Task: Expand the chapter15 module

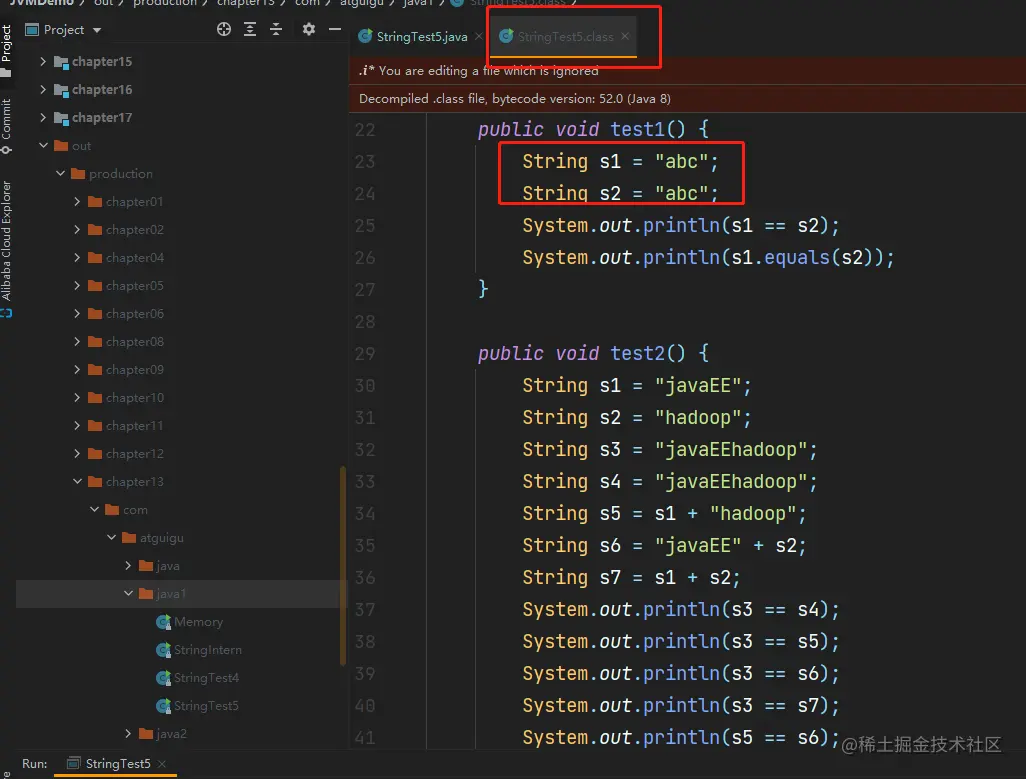Action: tap(43, 61)
